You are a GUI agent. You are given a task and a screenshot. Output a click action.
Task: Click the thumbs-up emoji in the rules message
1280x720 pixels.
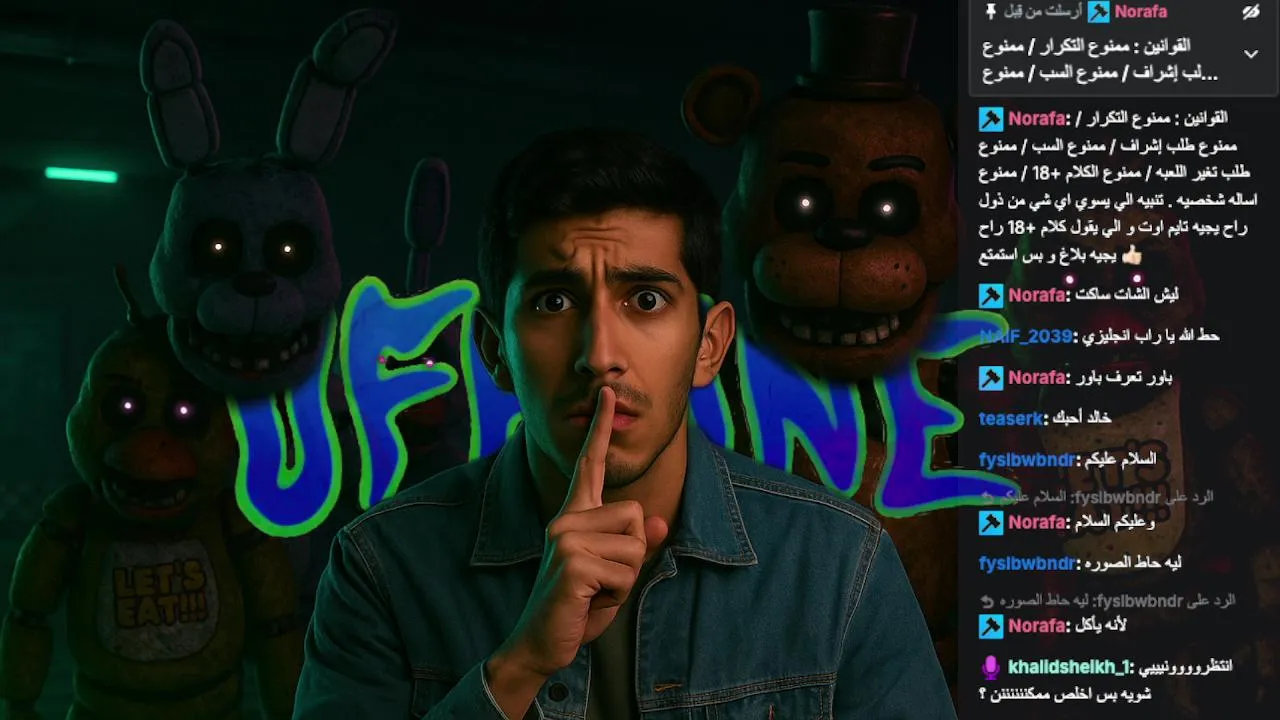(1132, 256)
